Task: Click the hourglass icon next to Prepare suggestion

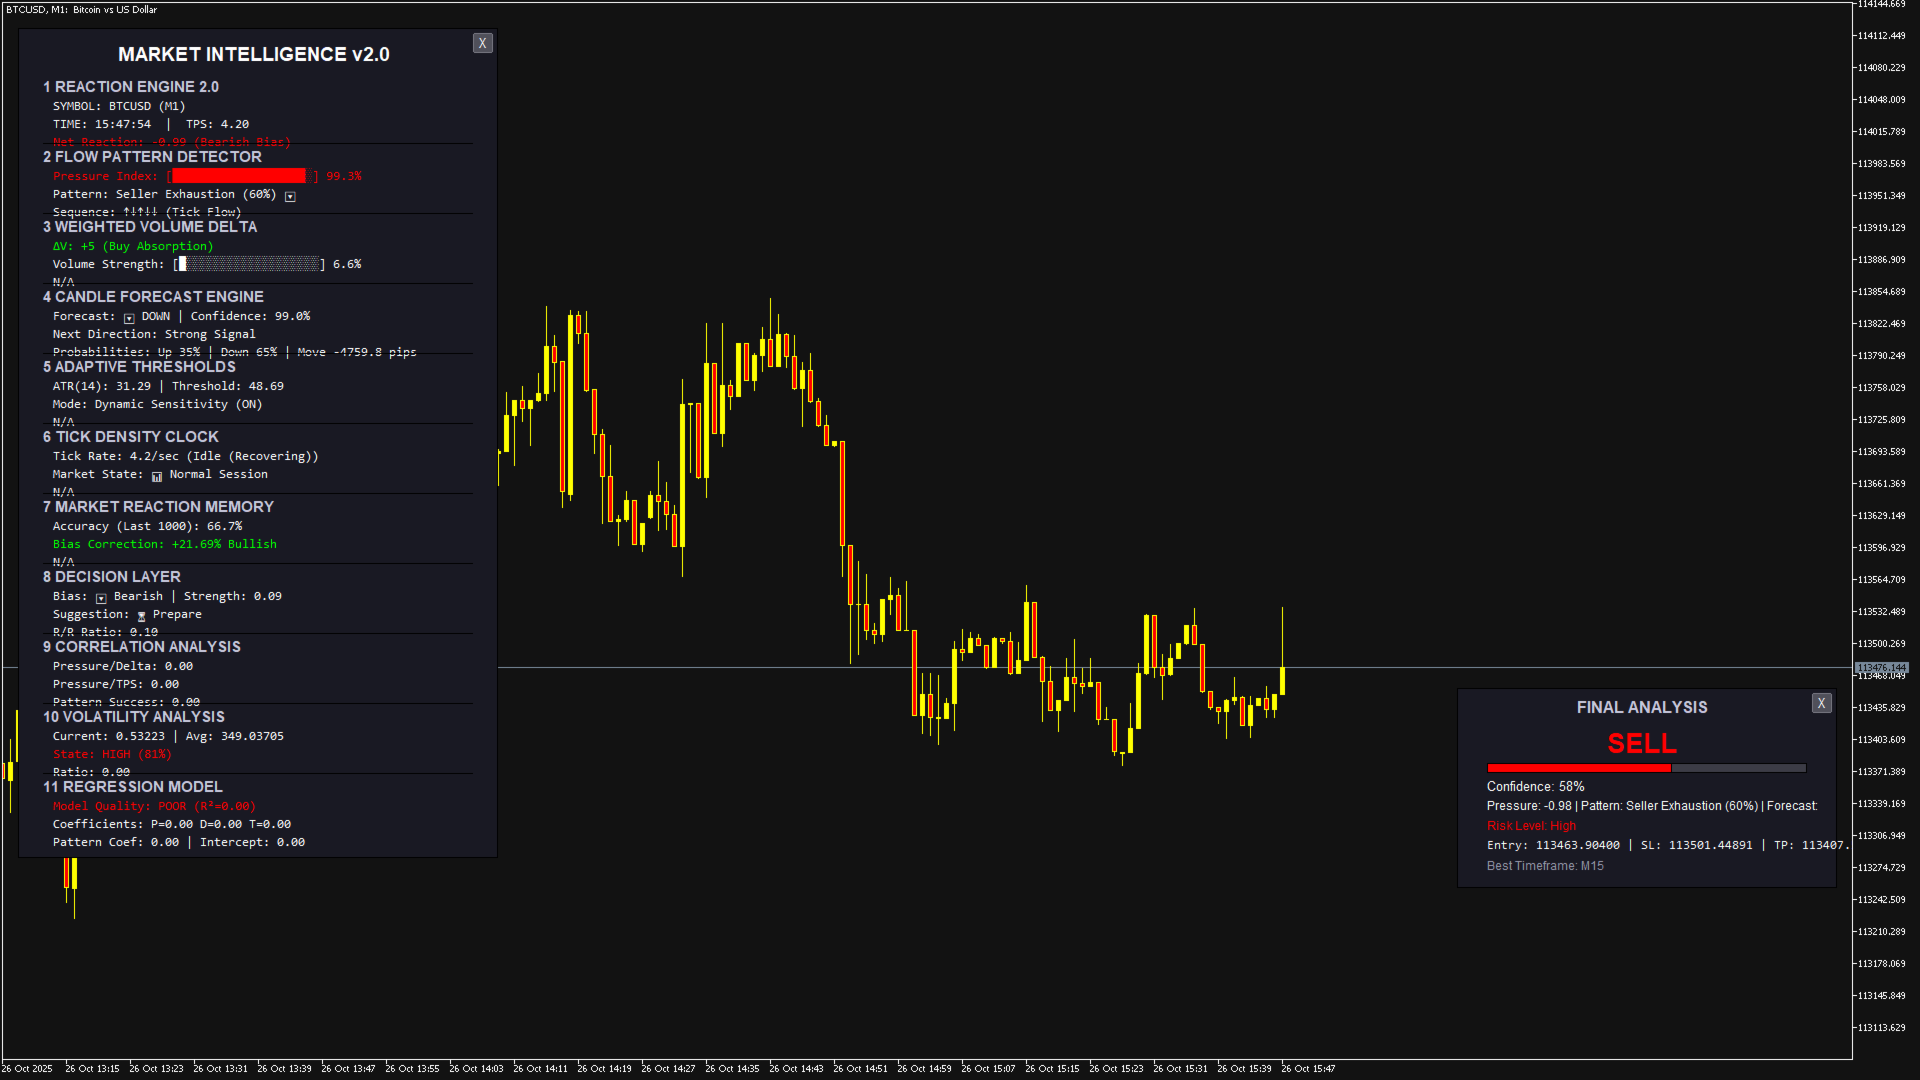Action: [x=141, y=616]
